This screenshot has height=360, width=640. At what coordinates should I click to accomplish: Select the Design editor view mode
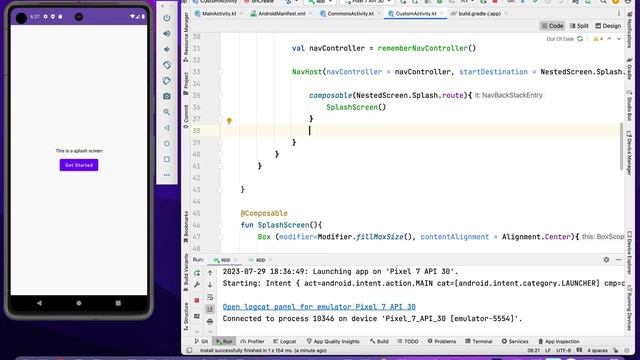(608, 26)
